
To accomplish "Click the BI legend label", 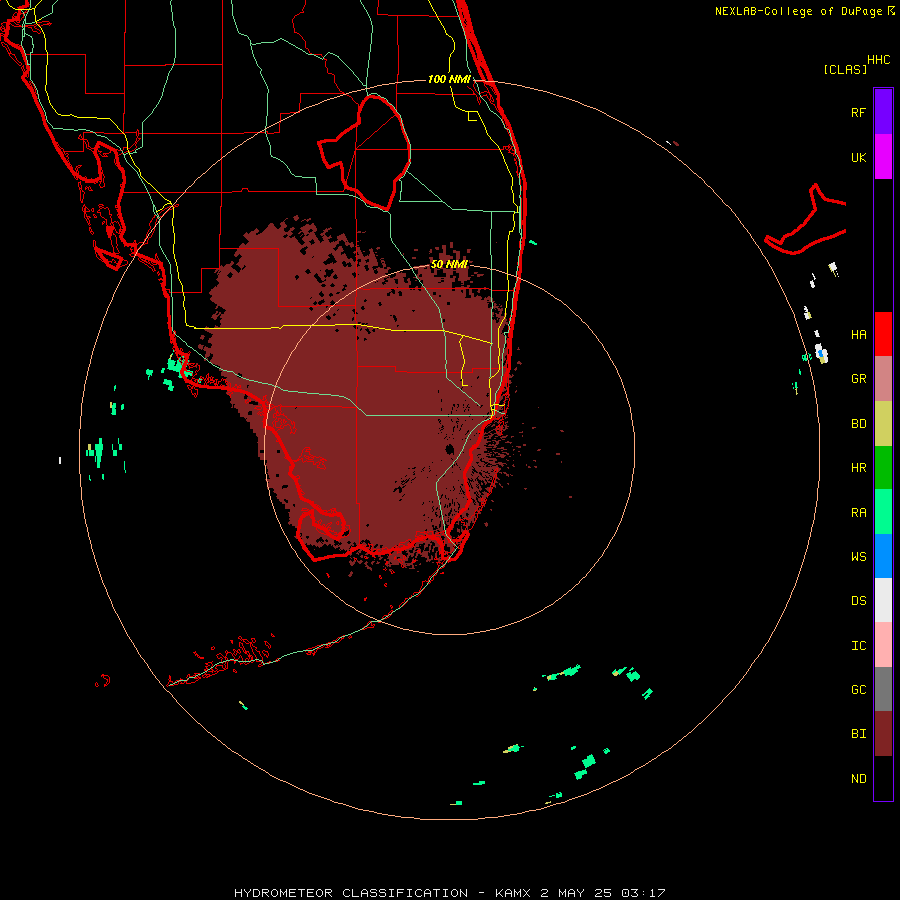I will click(x=858, y=734).
